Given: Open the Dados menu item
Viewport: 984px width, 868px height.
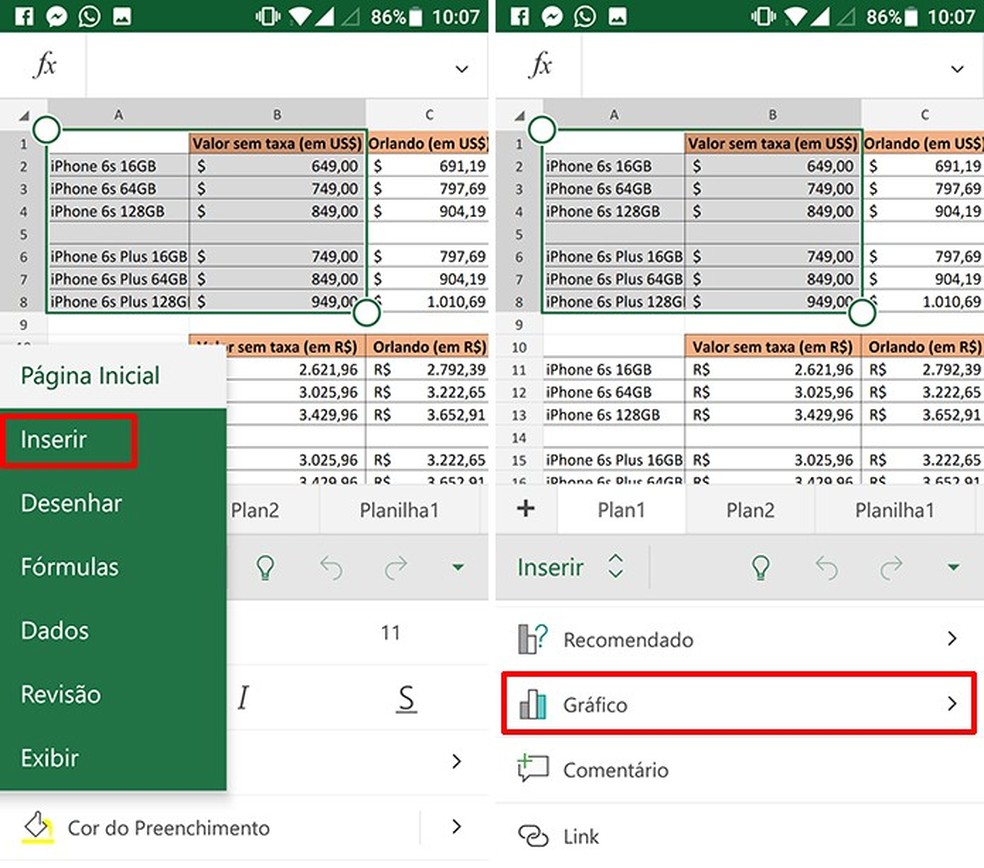Looking at the screenshot, I should pos(54,631).
